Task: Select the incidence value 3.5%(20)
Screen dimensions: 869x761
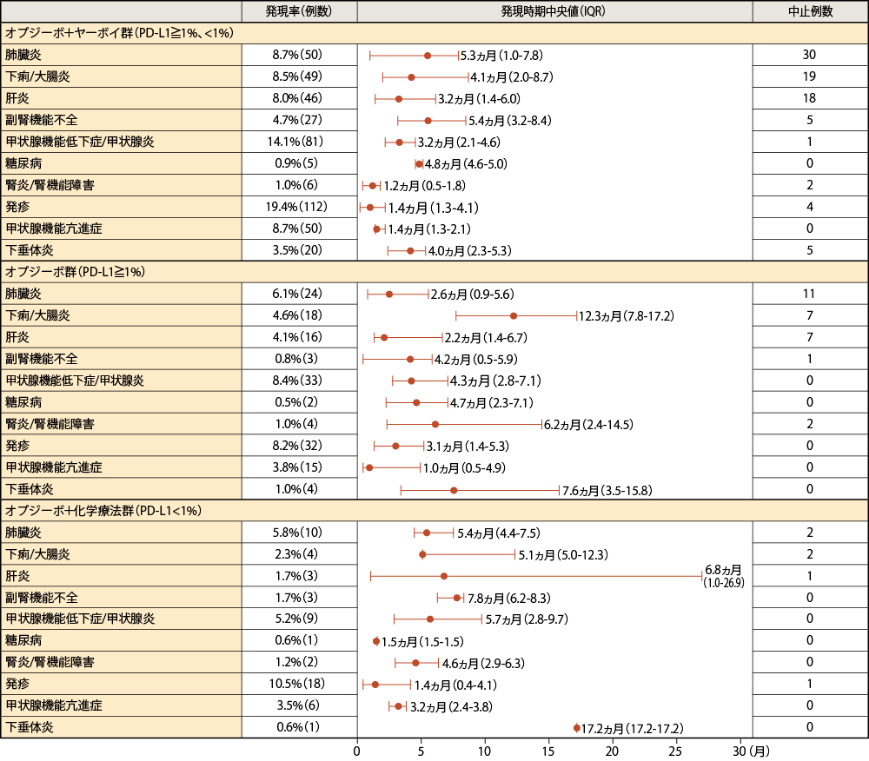Action: point(298,250)
